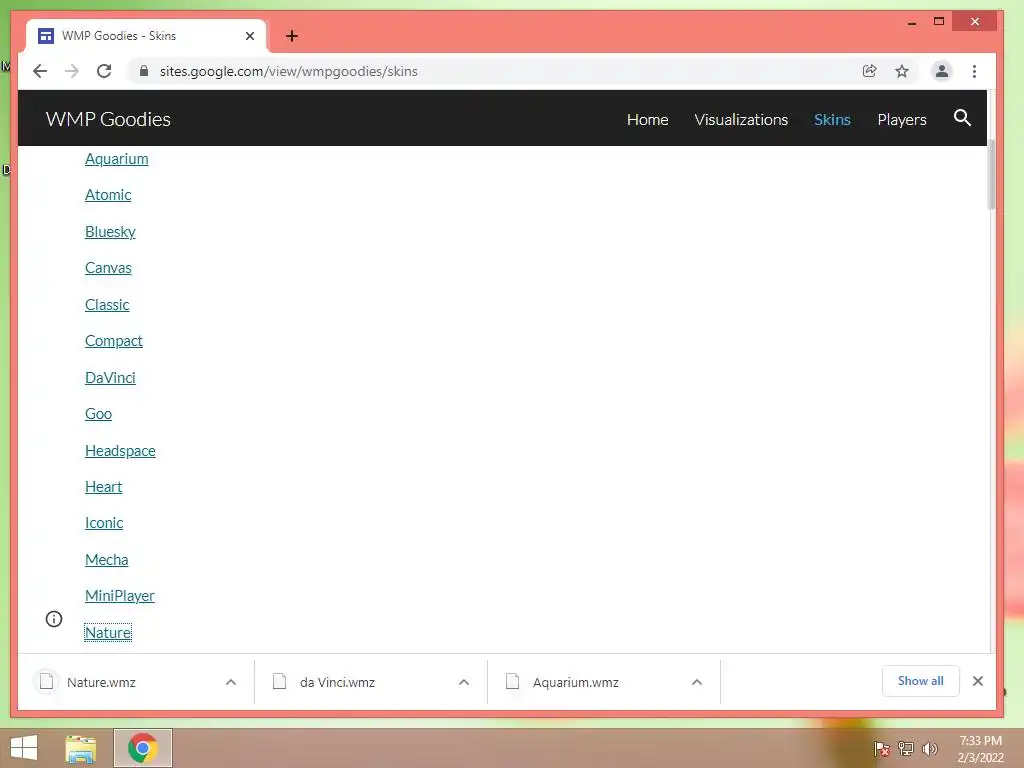Open the taskbar clock and date

click(980, 749)
